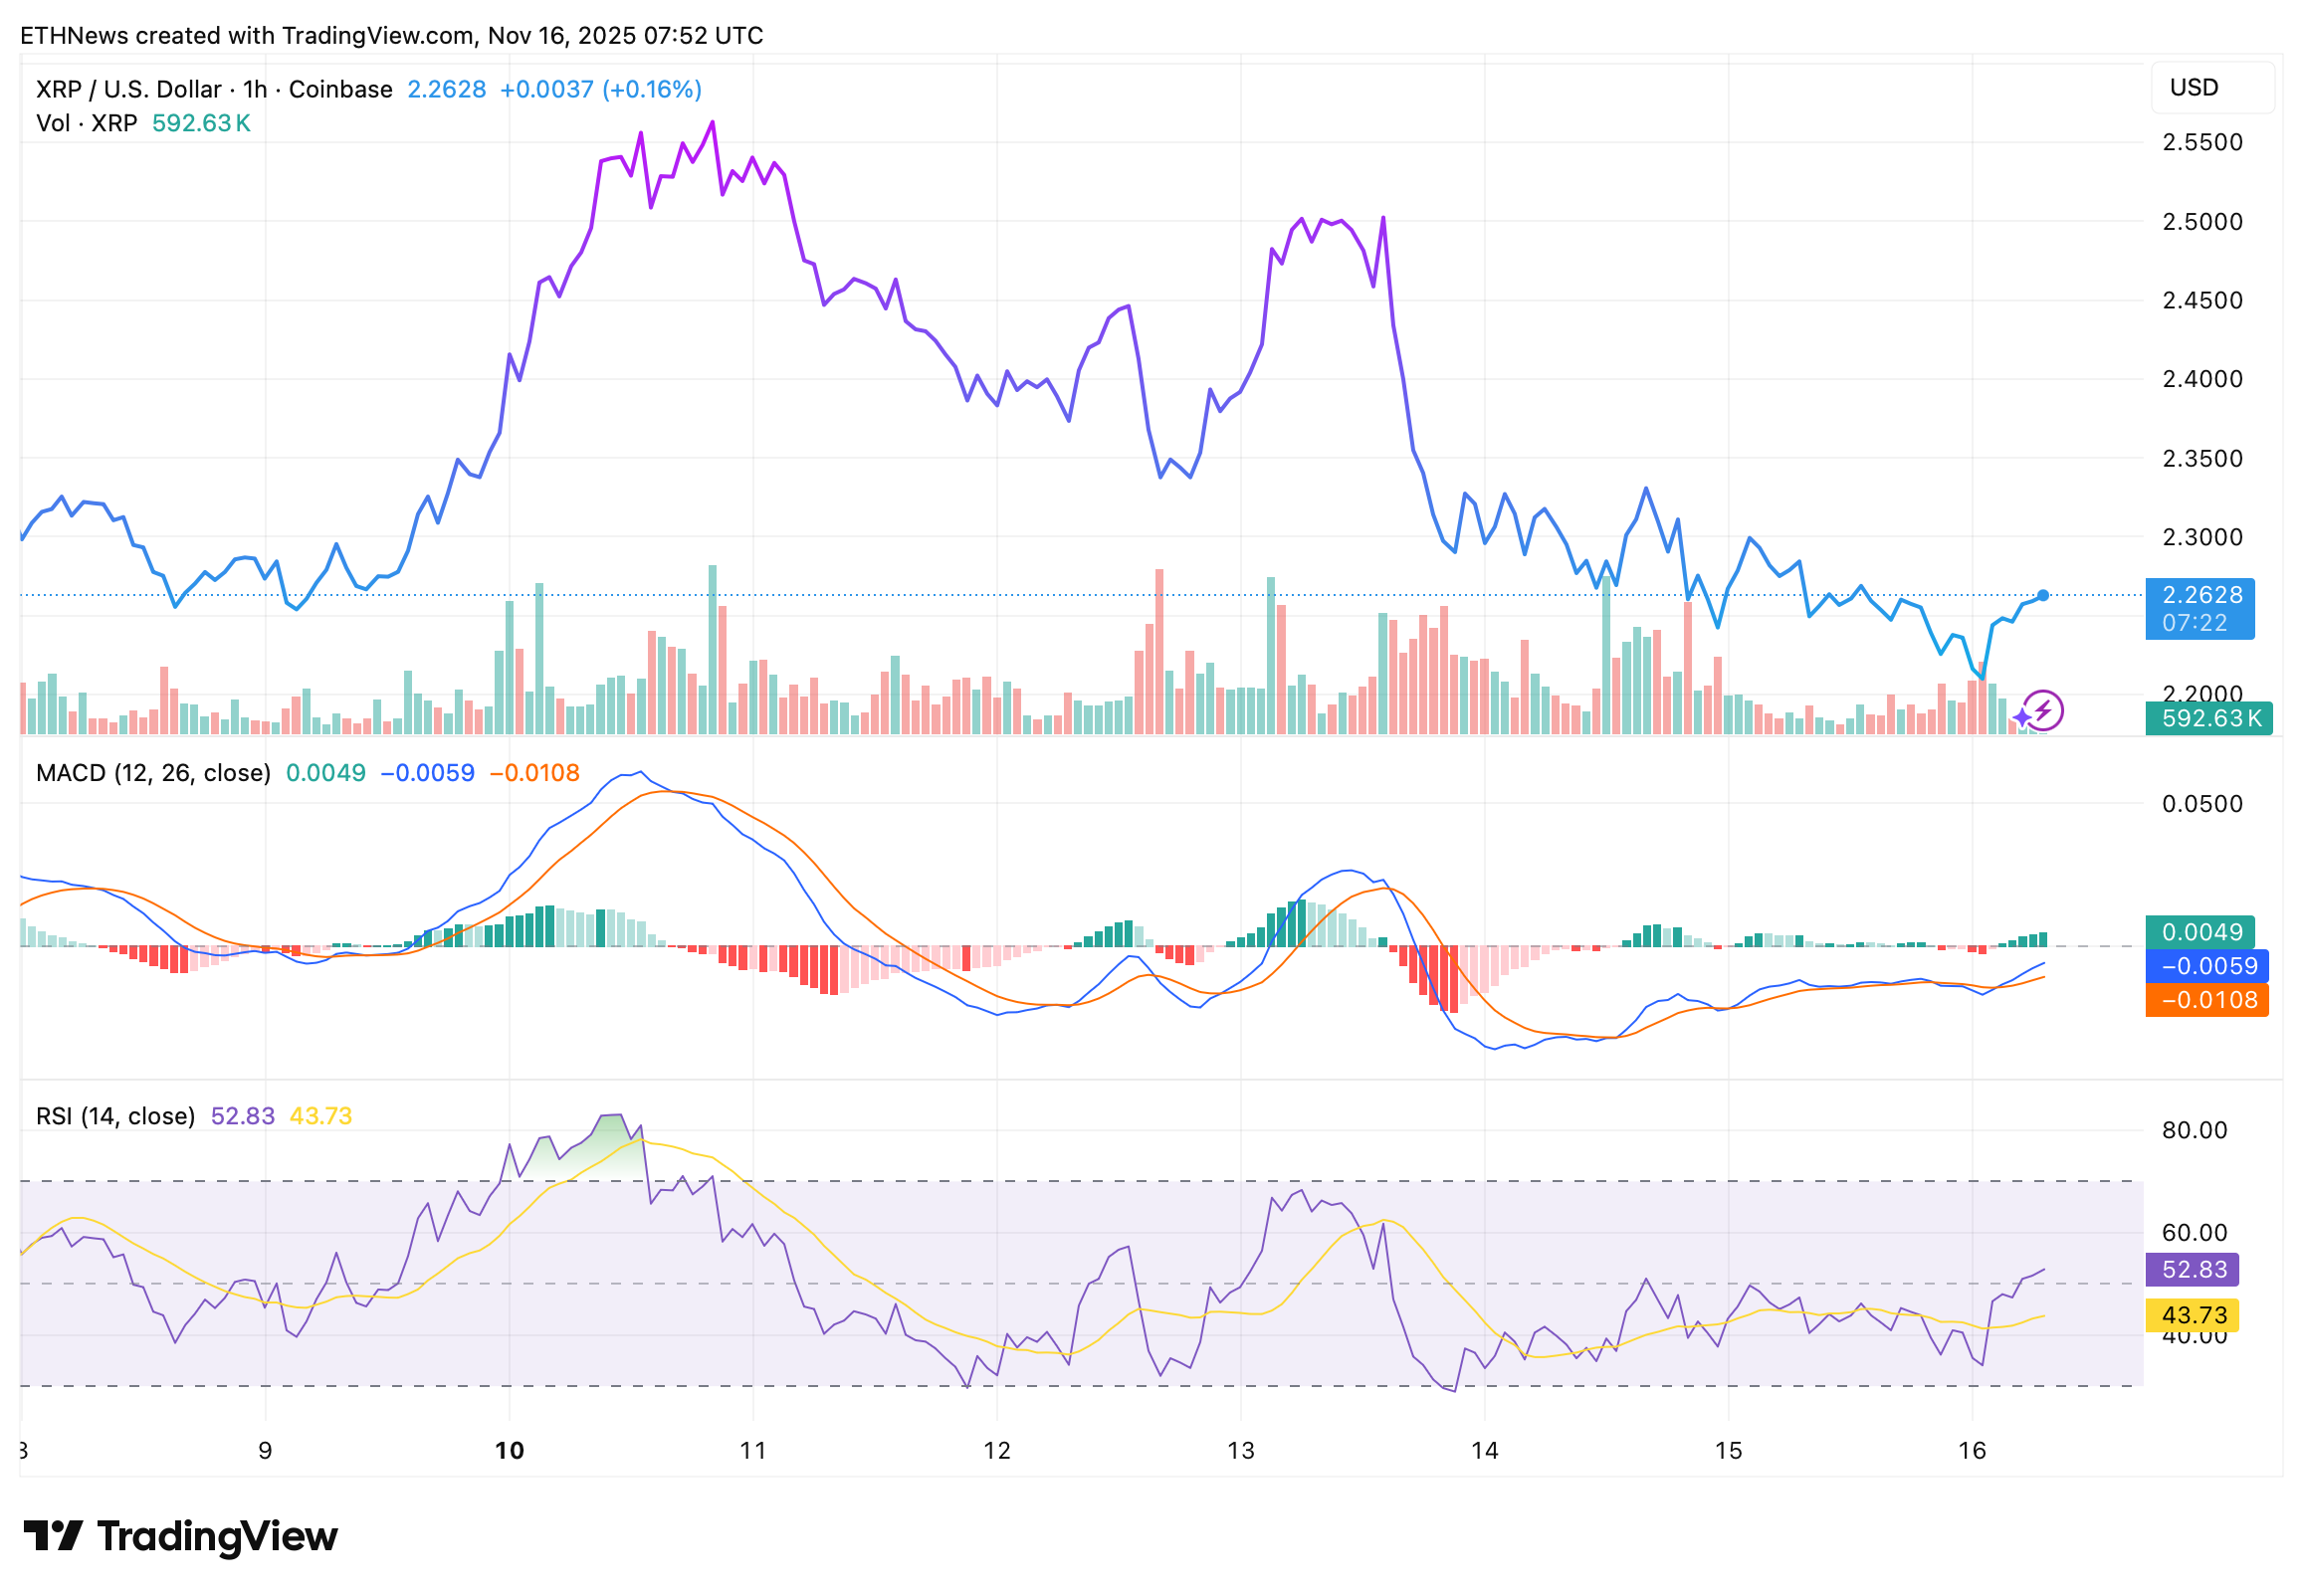
Task: Select the MACD (12, 26, close) legend
Action: tap(153, 773)
